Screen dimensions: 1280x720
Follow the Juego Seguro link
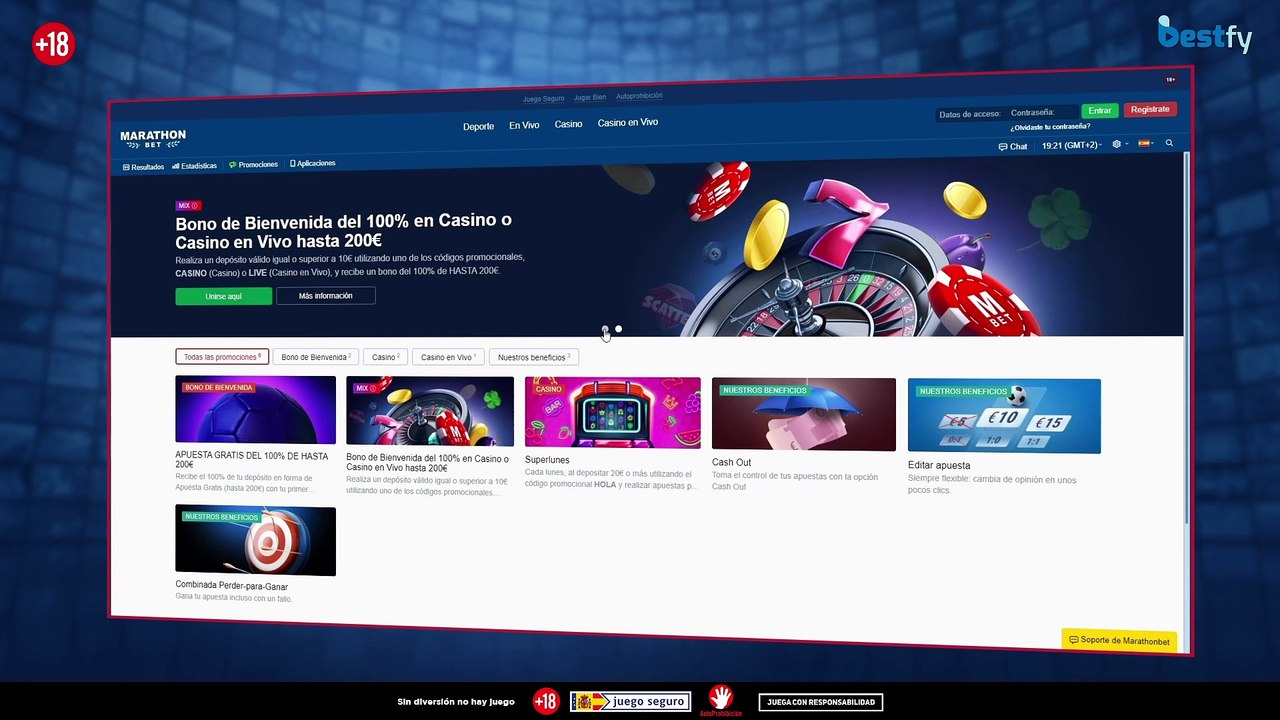point(544,99)
